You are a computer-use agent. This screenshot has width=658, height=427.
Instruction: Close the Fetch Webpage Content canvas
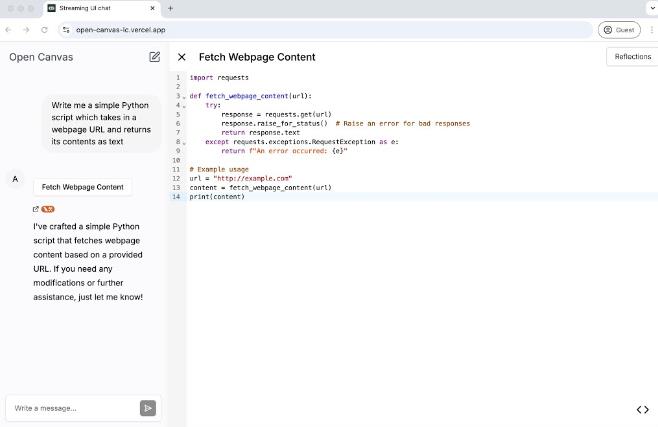tap(182, 57)
